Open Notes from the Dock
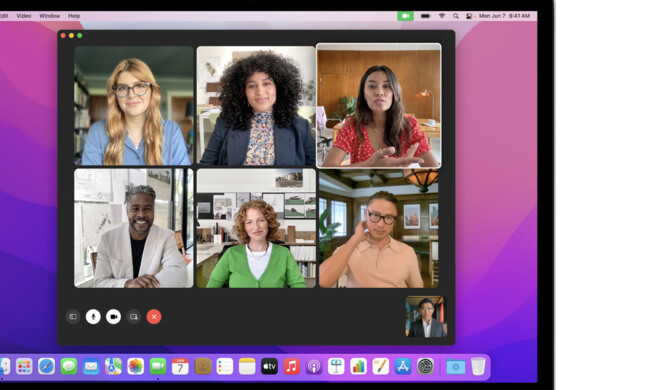The width and height of the screenshot is (660, 390). (x=247, y=366)
